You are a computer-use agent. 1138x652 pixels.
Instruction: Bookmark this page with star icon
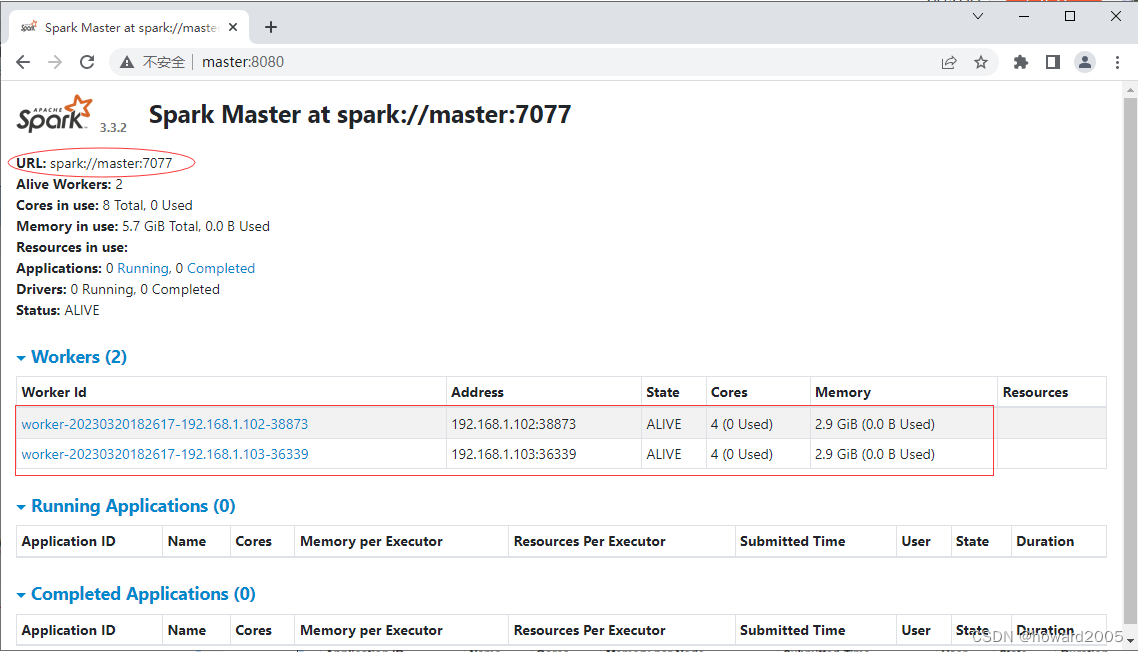pyautogui.click(x=981, y=62)
